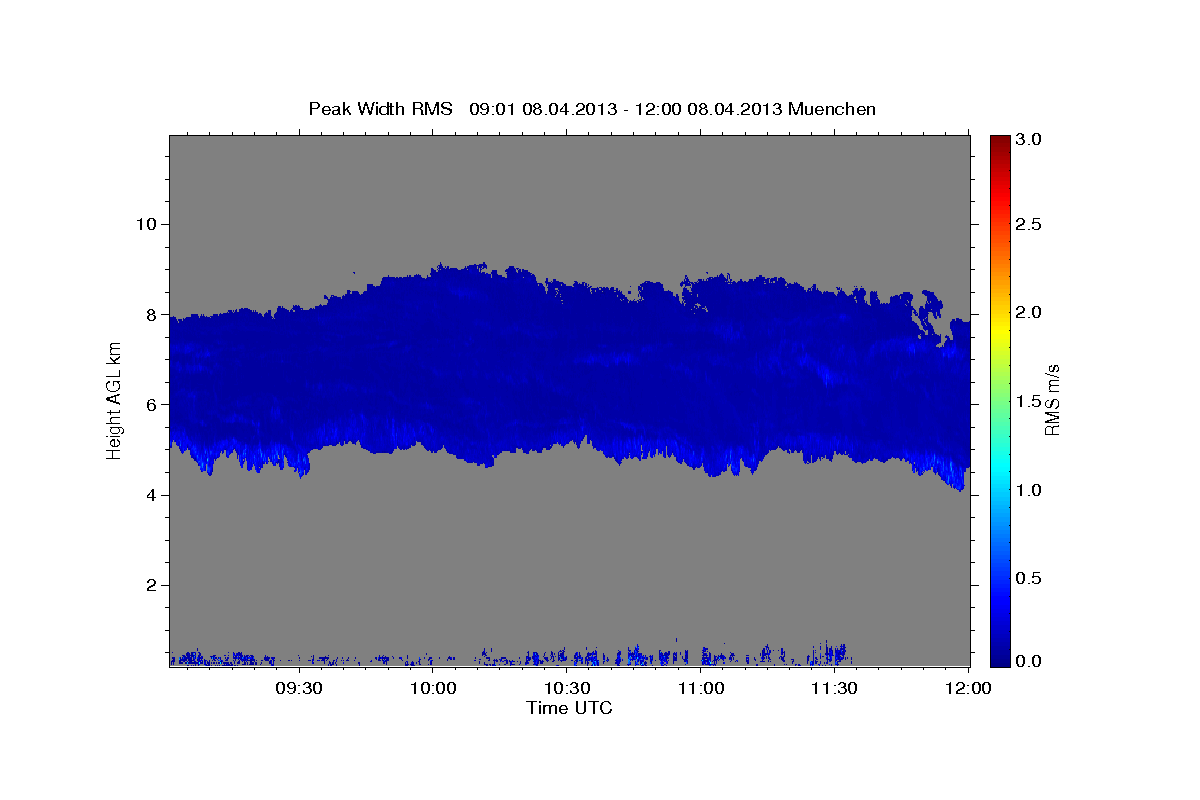Click the 09:30 time tick label
The height and width of the screenshot is (800, 1200).
pyautogui.click(x=300, y=688)
